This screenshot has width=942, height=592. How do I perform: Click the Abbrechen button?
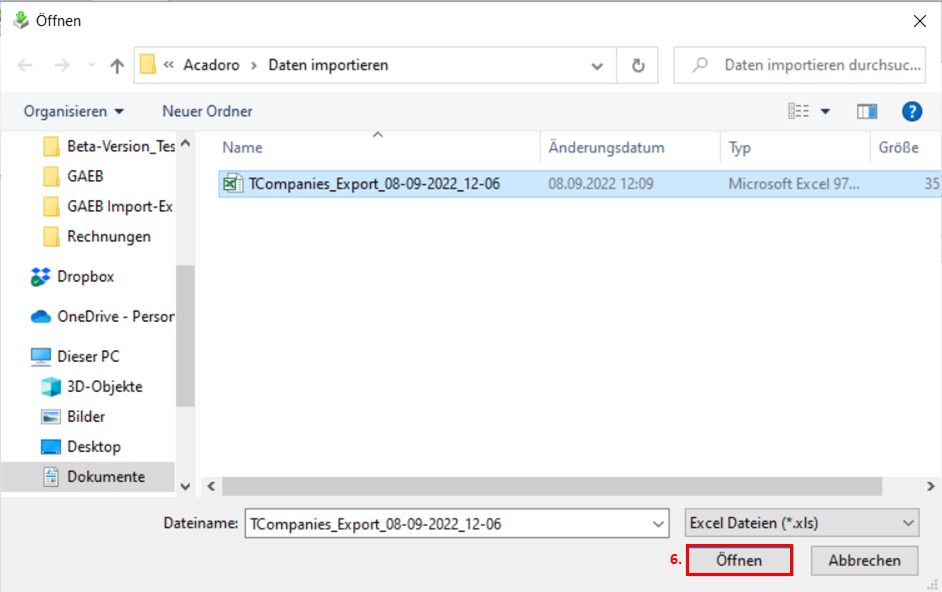864,561
